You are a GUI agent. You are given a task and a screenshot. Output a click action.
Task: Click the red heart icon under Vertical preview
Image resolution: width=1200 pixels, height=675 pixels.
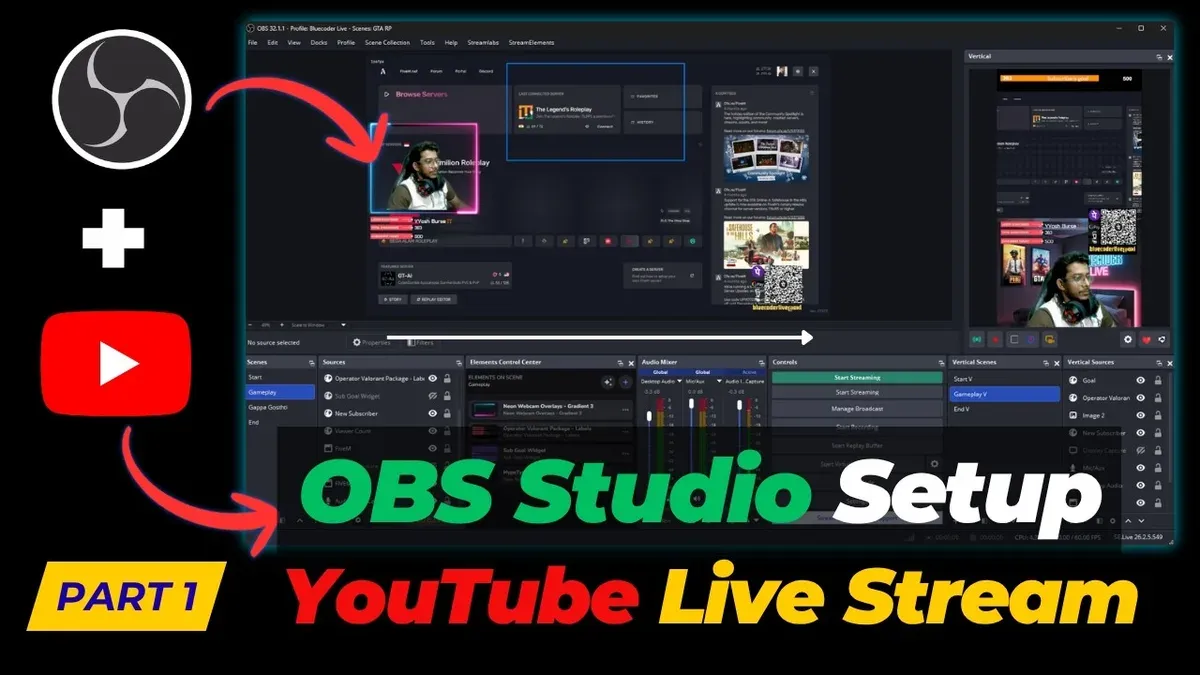click(x=1146, y=340)
